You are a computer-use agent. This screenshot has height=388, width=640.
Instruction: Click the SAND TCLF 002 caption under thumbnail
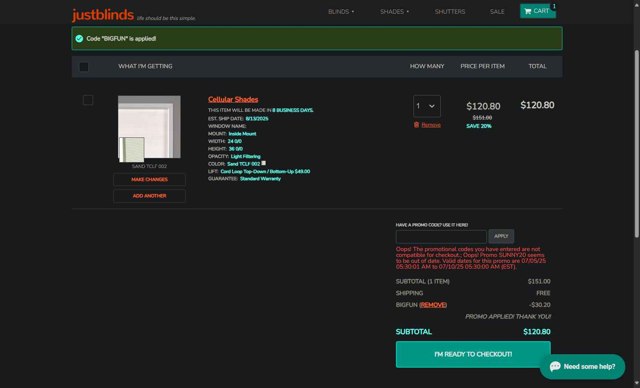click(x=149, y=166)
